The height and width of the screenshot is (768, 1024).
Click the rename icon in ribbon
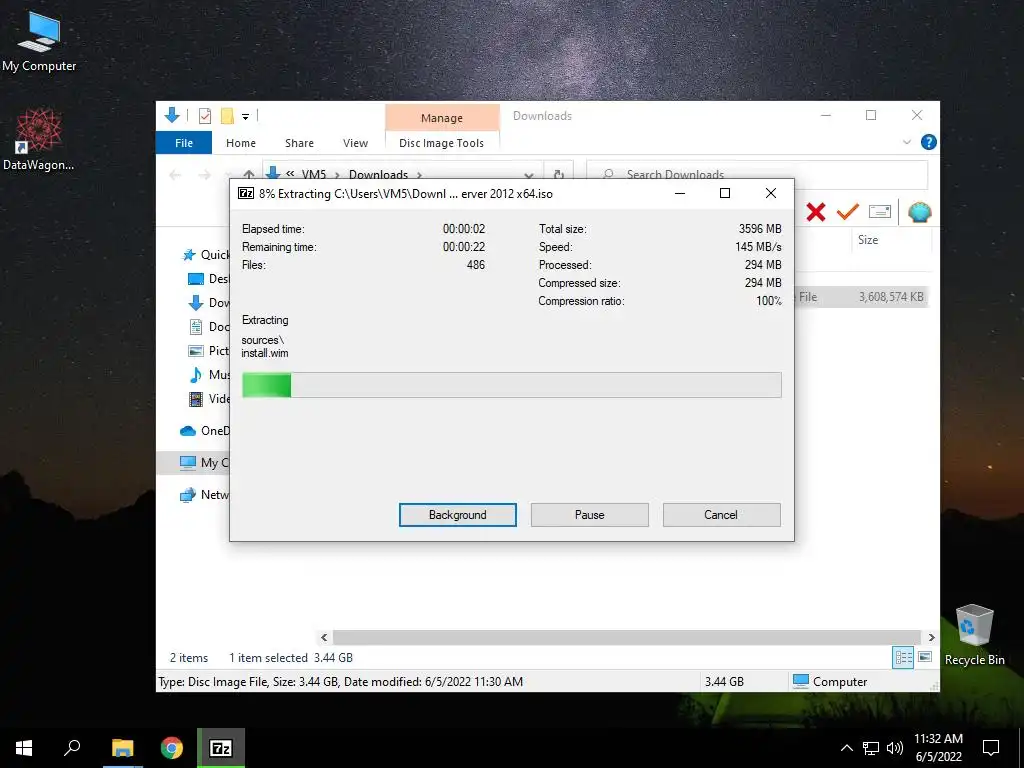point(880,212)
